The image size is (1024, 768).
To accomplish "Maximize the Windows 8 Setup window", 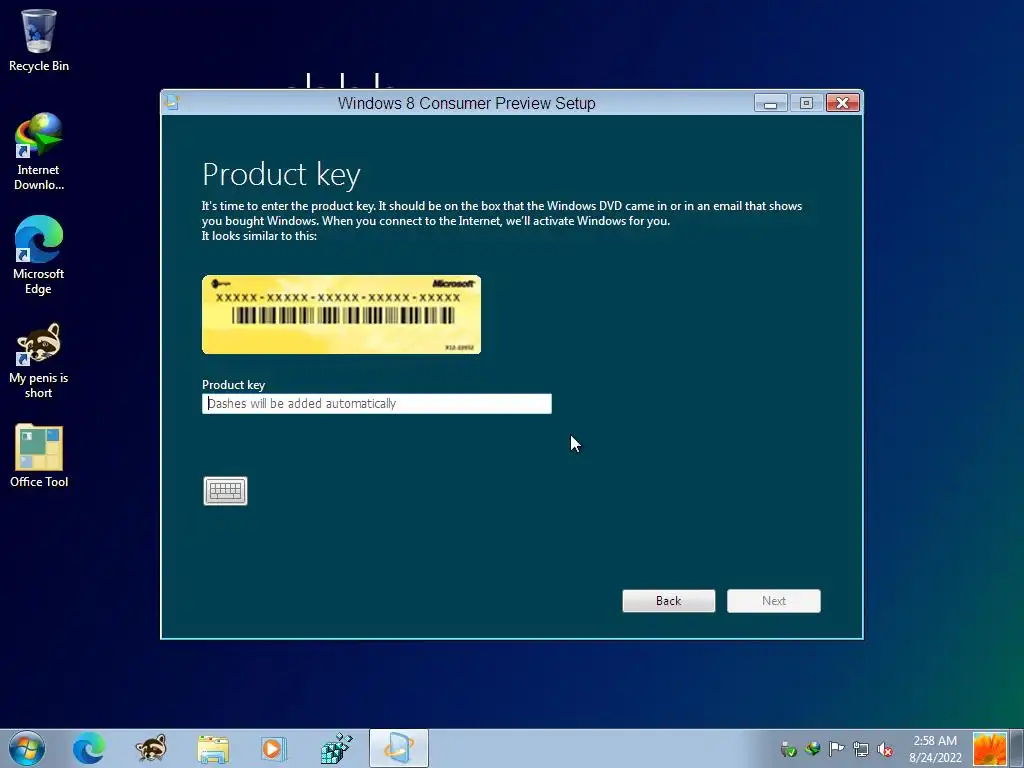I will coord(807,103).
